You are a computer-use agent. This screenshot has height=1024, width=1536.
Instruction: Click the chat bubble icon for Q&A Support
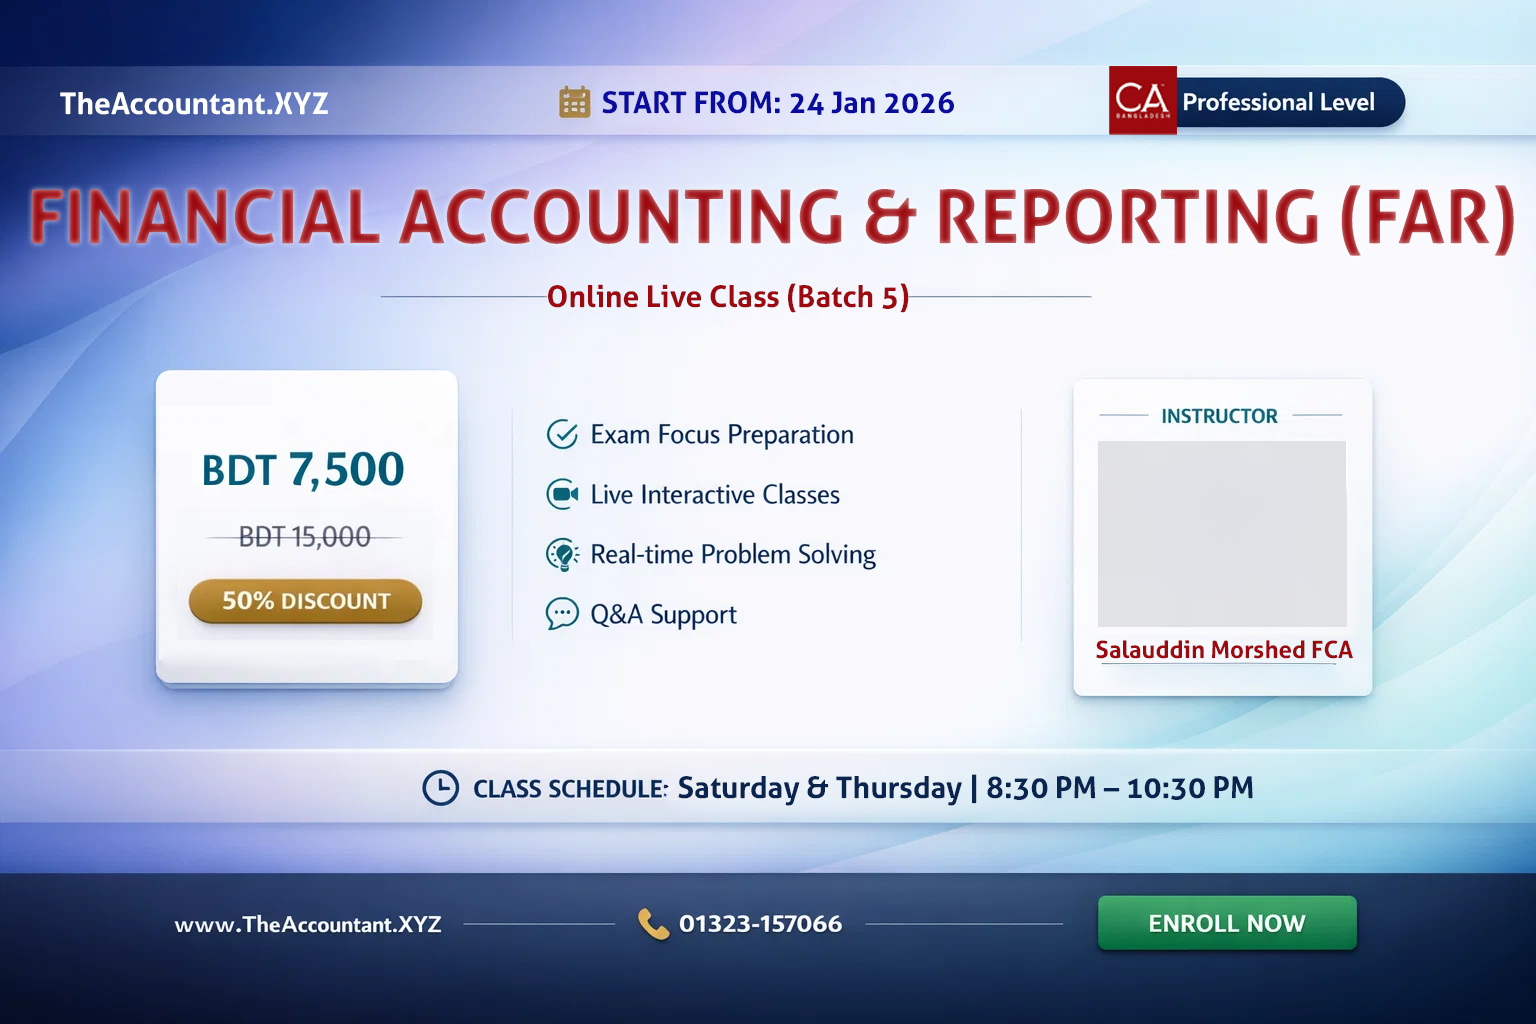[x=562, y=614]
